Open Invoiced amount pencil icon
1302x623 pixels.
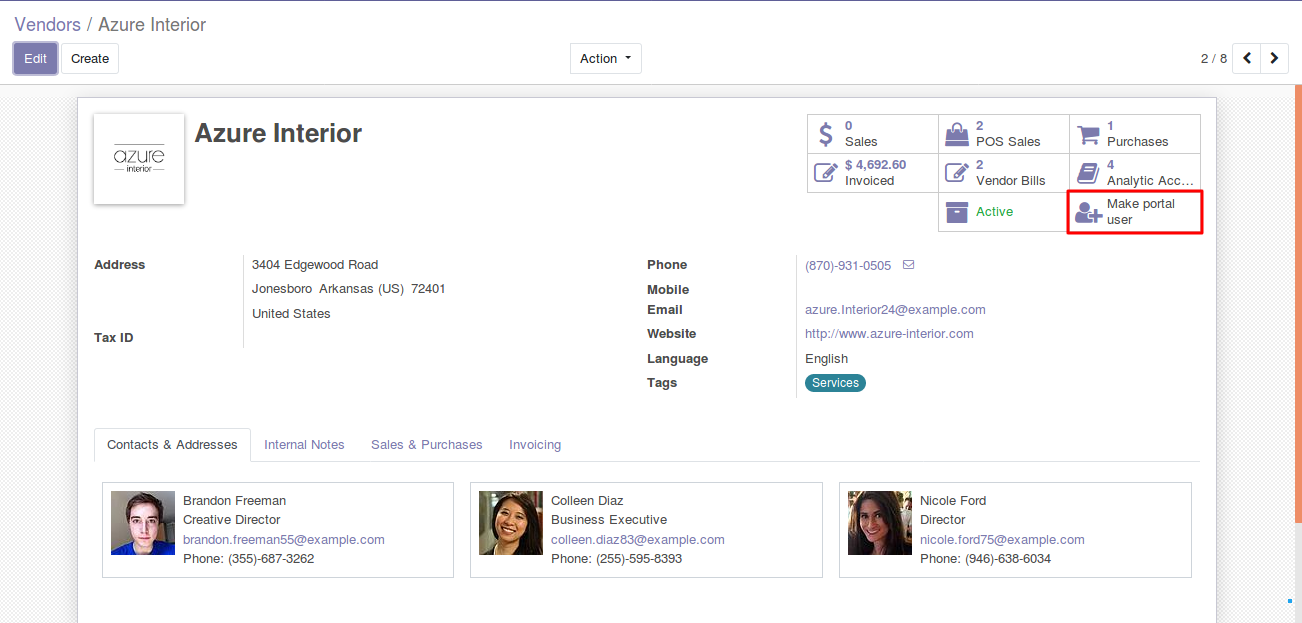[825, 173]
